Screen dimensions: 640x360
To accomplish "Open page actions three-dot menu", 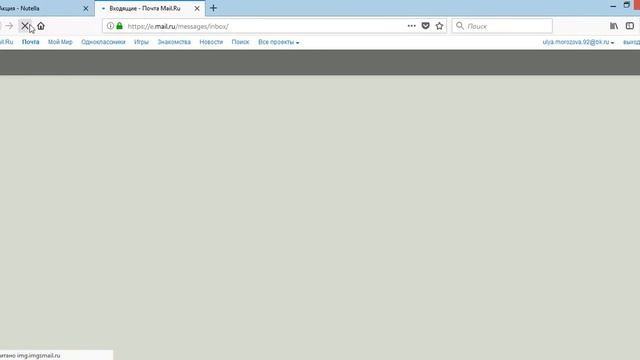I will pos(411,26).
